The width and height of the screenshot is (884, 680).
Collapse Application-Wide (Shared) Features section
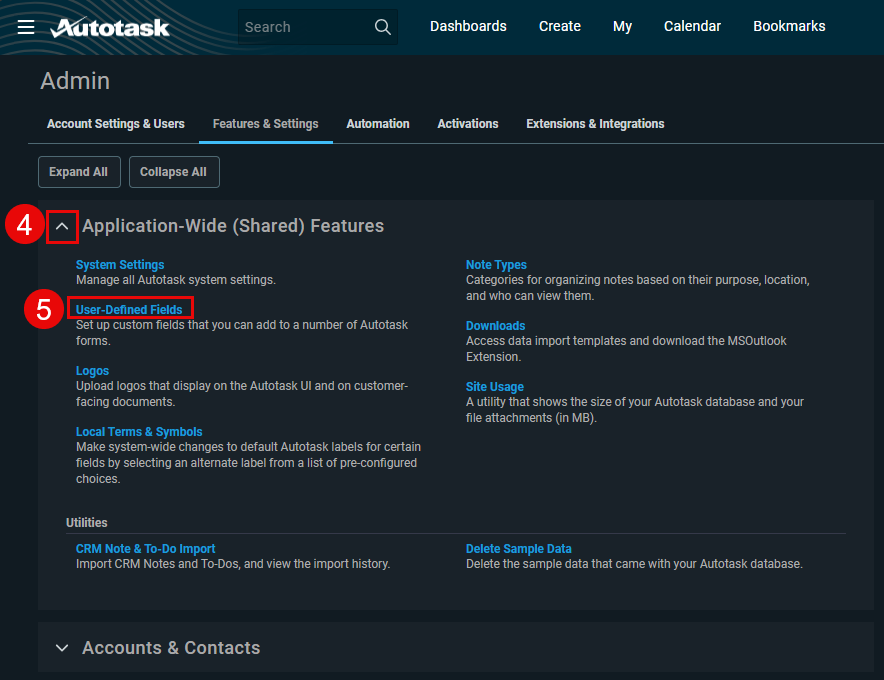pyautogui.click(x=62, y=227)
